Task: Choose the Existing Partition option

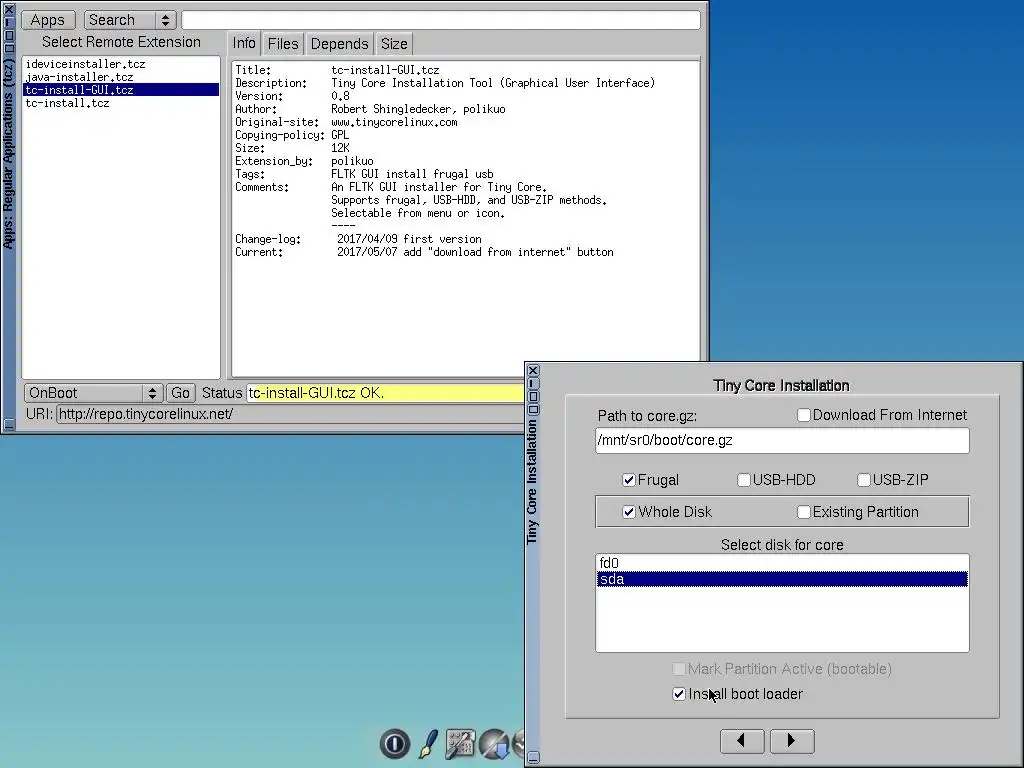Action: pyautogui.click(x=804, y=512)
